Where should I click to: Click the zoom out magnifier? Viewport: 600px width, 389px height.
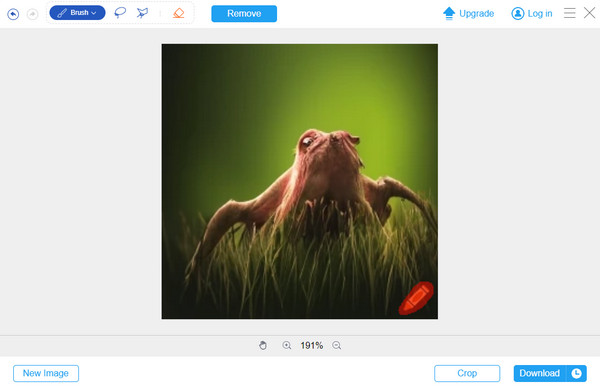[336, 345]
